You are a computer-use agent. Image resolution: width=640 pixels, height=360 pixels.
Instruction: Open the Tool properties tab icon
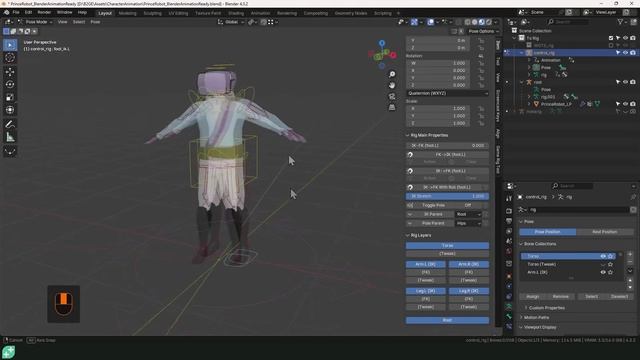tap(509, 199)
